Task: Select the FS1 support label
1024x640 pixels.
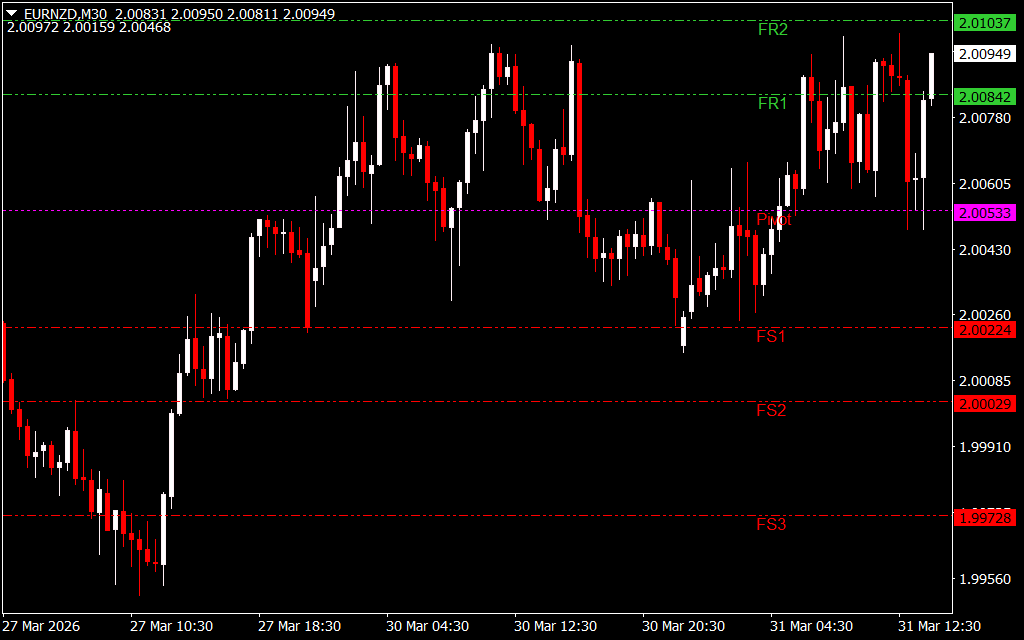Action: click(x=771, y=337)
